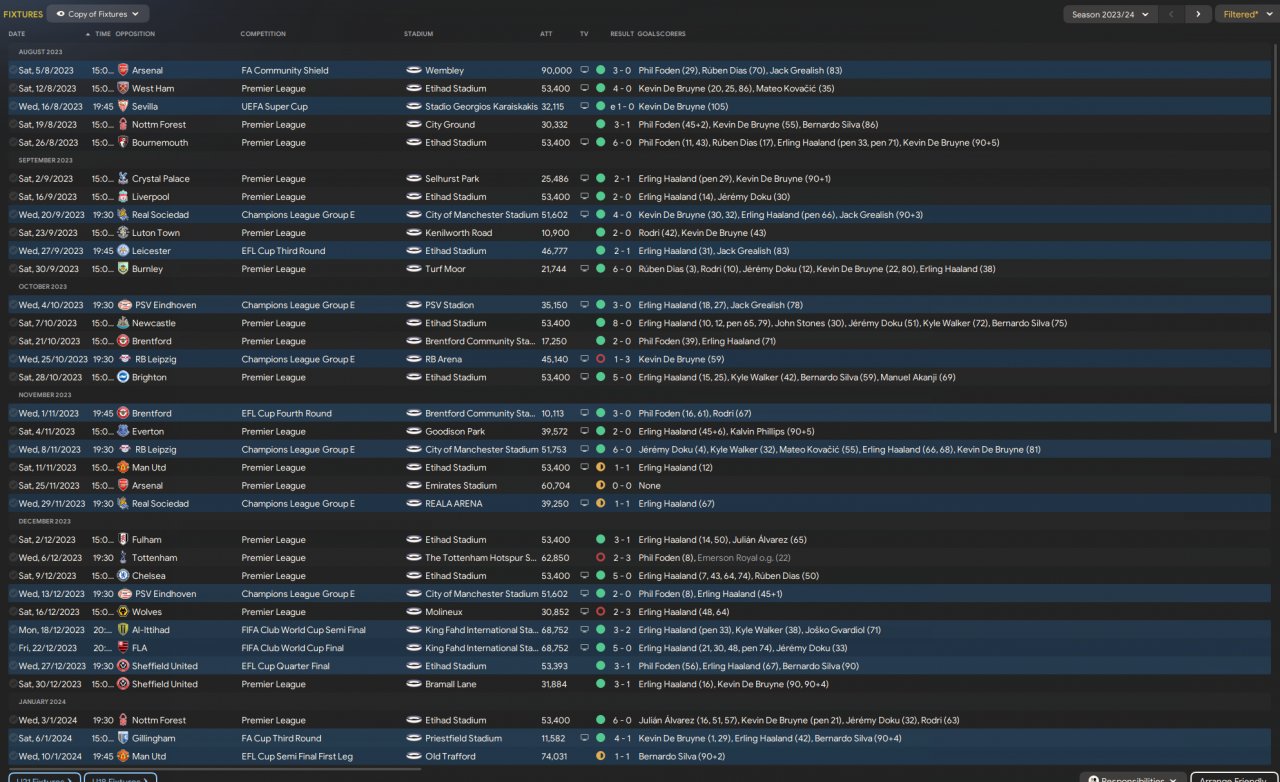Viewport: 1280px width, 782px height.
Task: Click the stadium icon beside Goodison Park
Action: [x=414, y=431]
